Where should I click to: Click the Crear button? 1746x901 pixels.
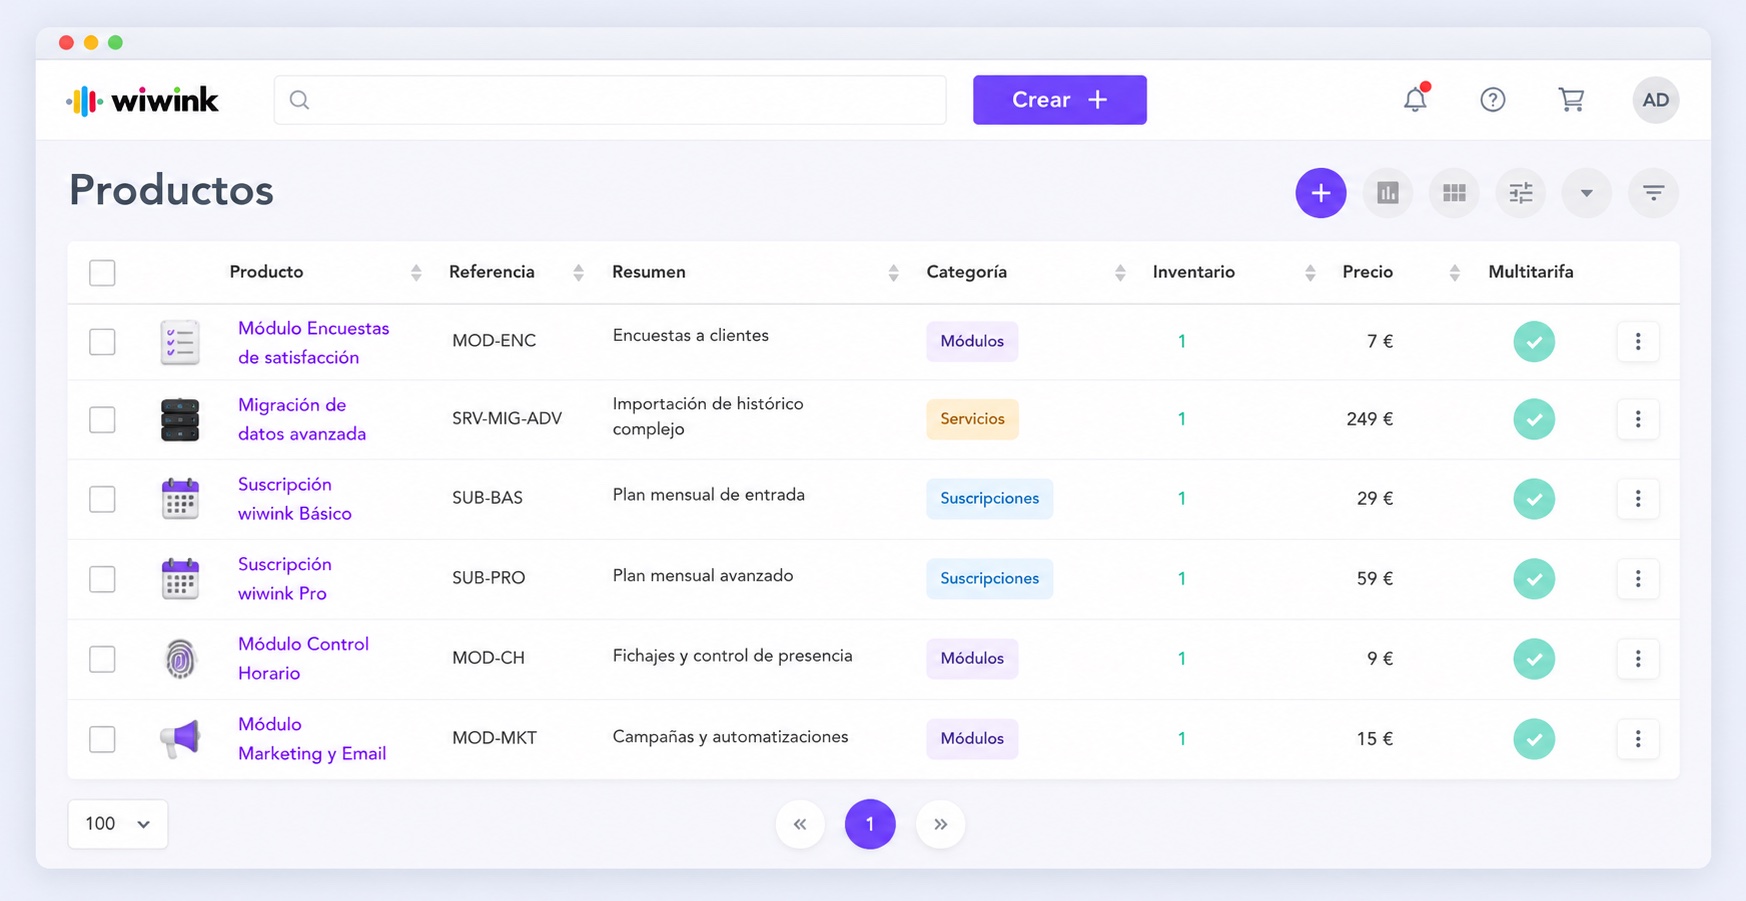point(1060,100)
